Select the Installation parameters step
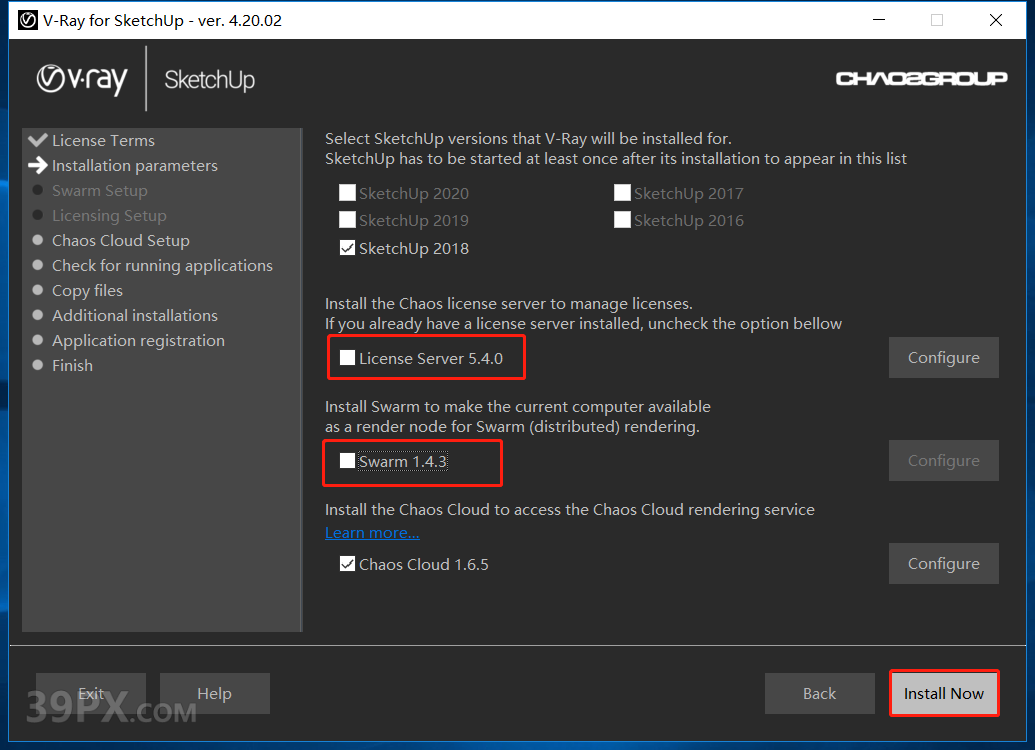Screen dimensions: 1035x750 click(135, 166)
